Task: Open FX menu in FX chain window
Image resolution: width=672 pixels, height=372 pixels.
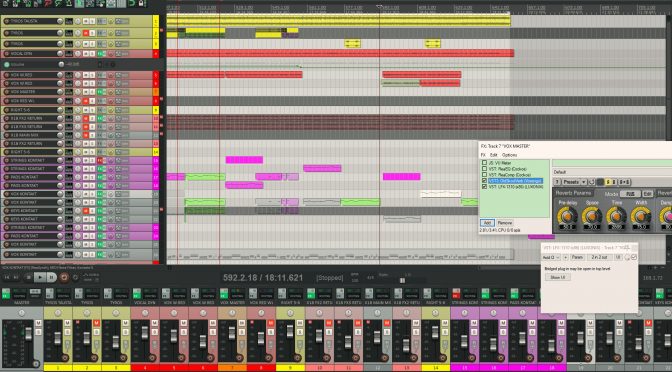Action: (x=483, y=155)
